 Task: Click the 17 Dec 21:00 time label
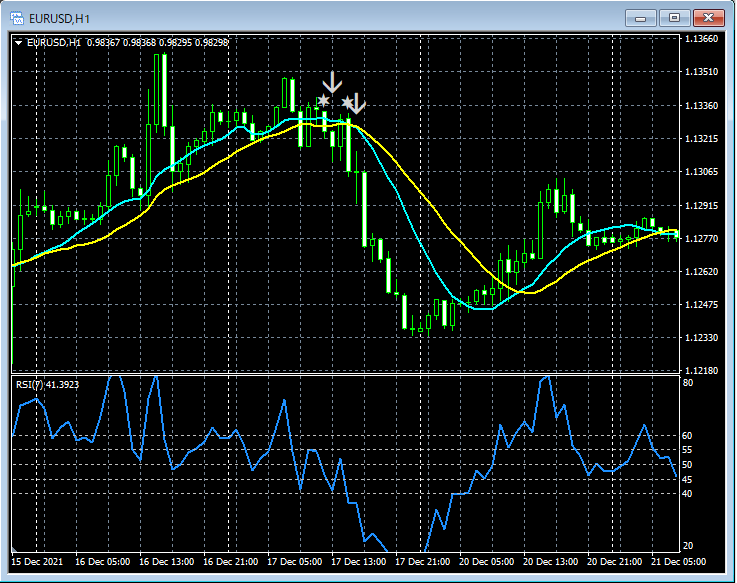(x=423, y=562)
